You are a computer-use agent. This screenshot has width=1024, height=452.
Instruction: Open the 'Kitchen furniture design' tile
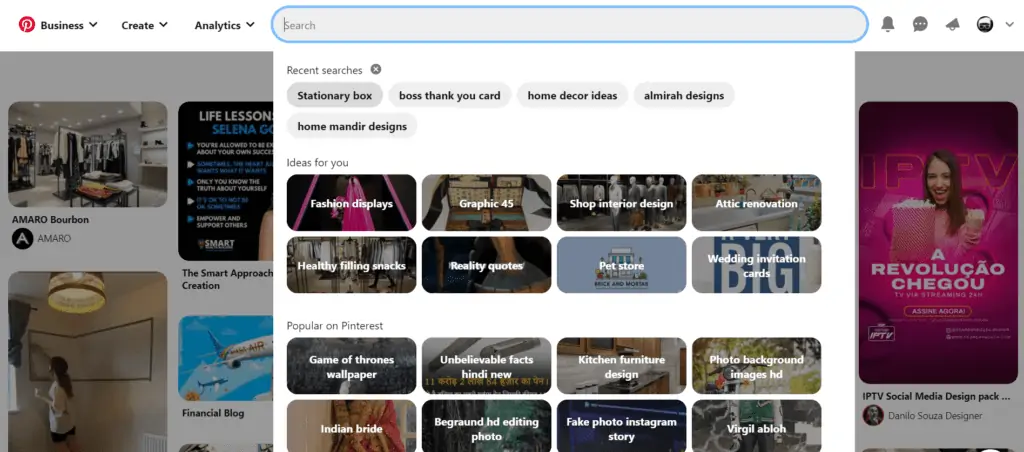point(621,366)
